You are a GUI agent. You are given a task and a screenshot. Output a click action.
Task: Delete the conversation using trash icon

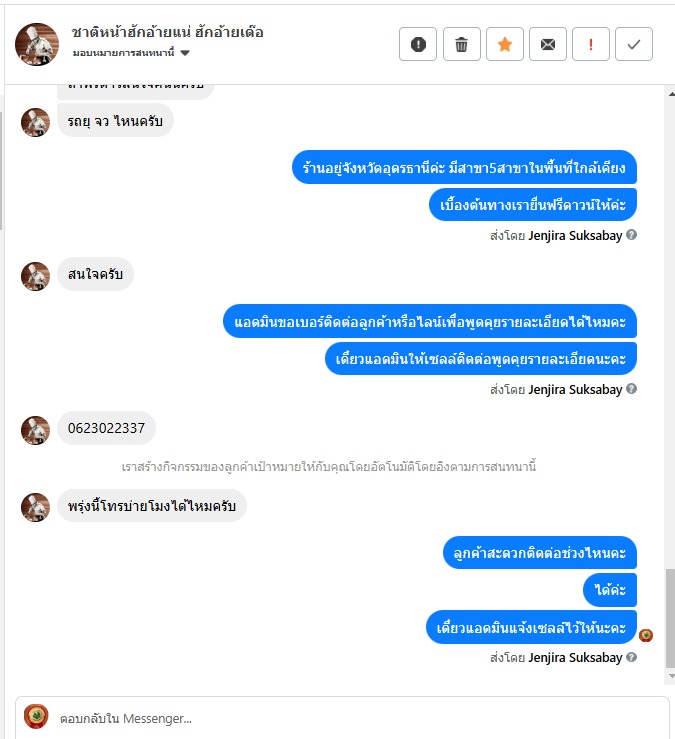(461, 44)
